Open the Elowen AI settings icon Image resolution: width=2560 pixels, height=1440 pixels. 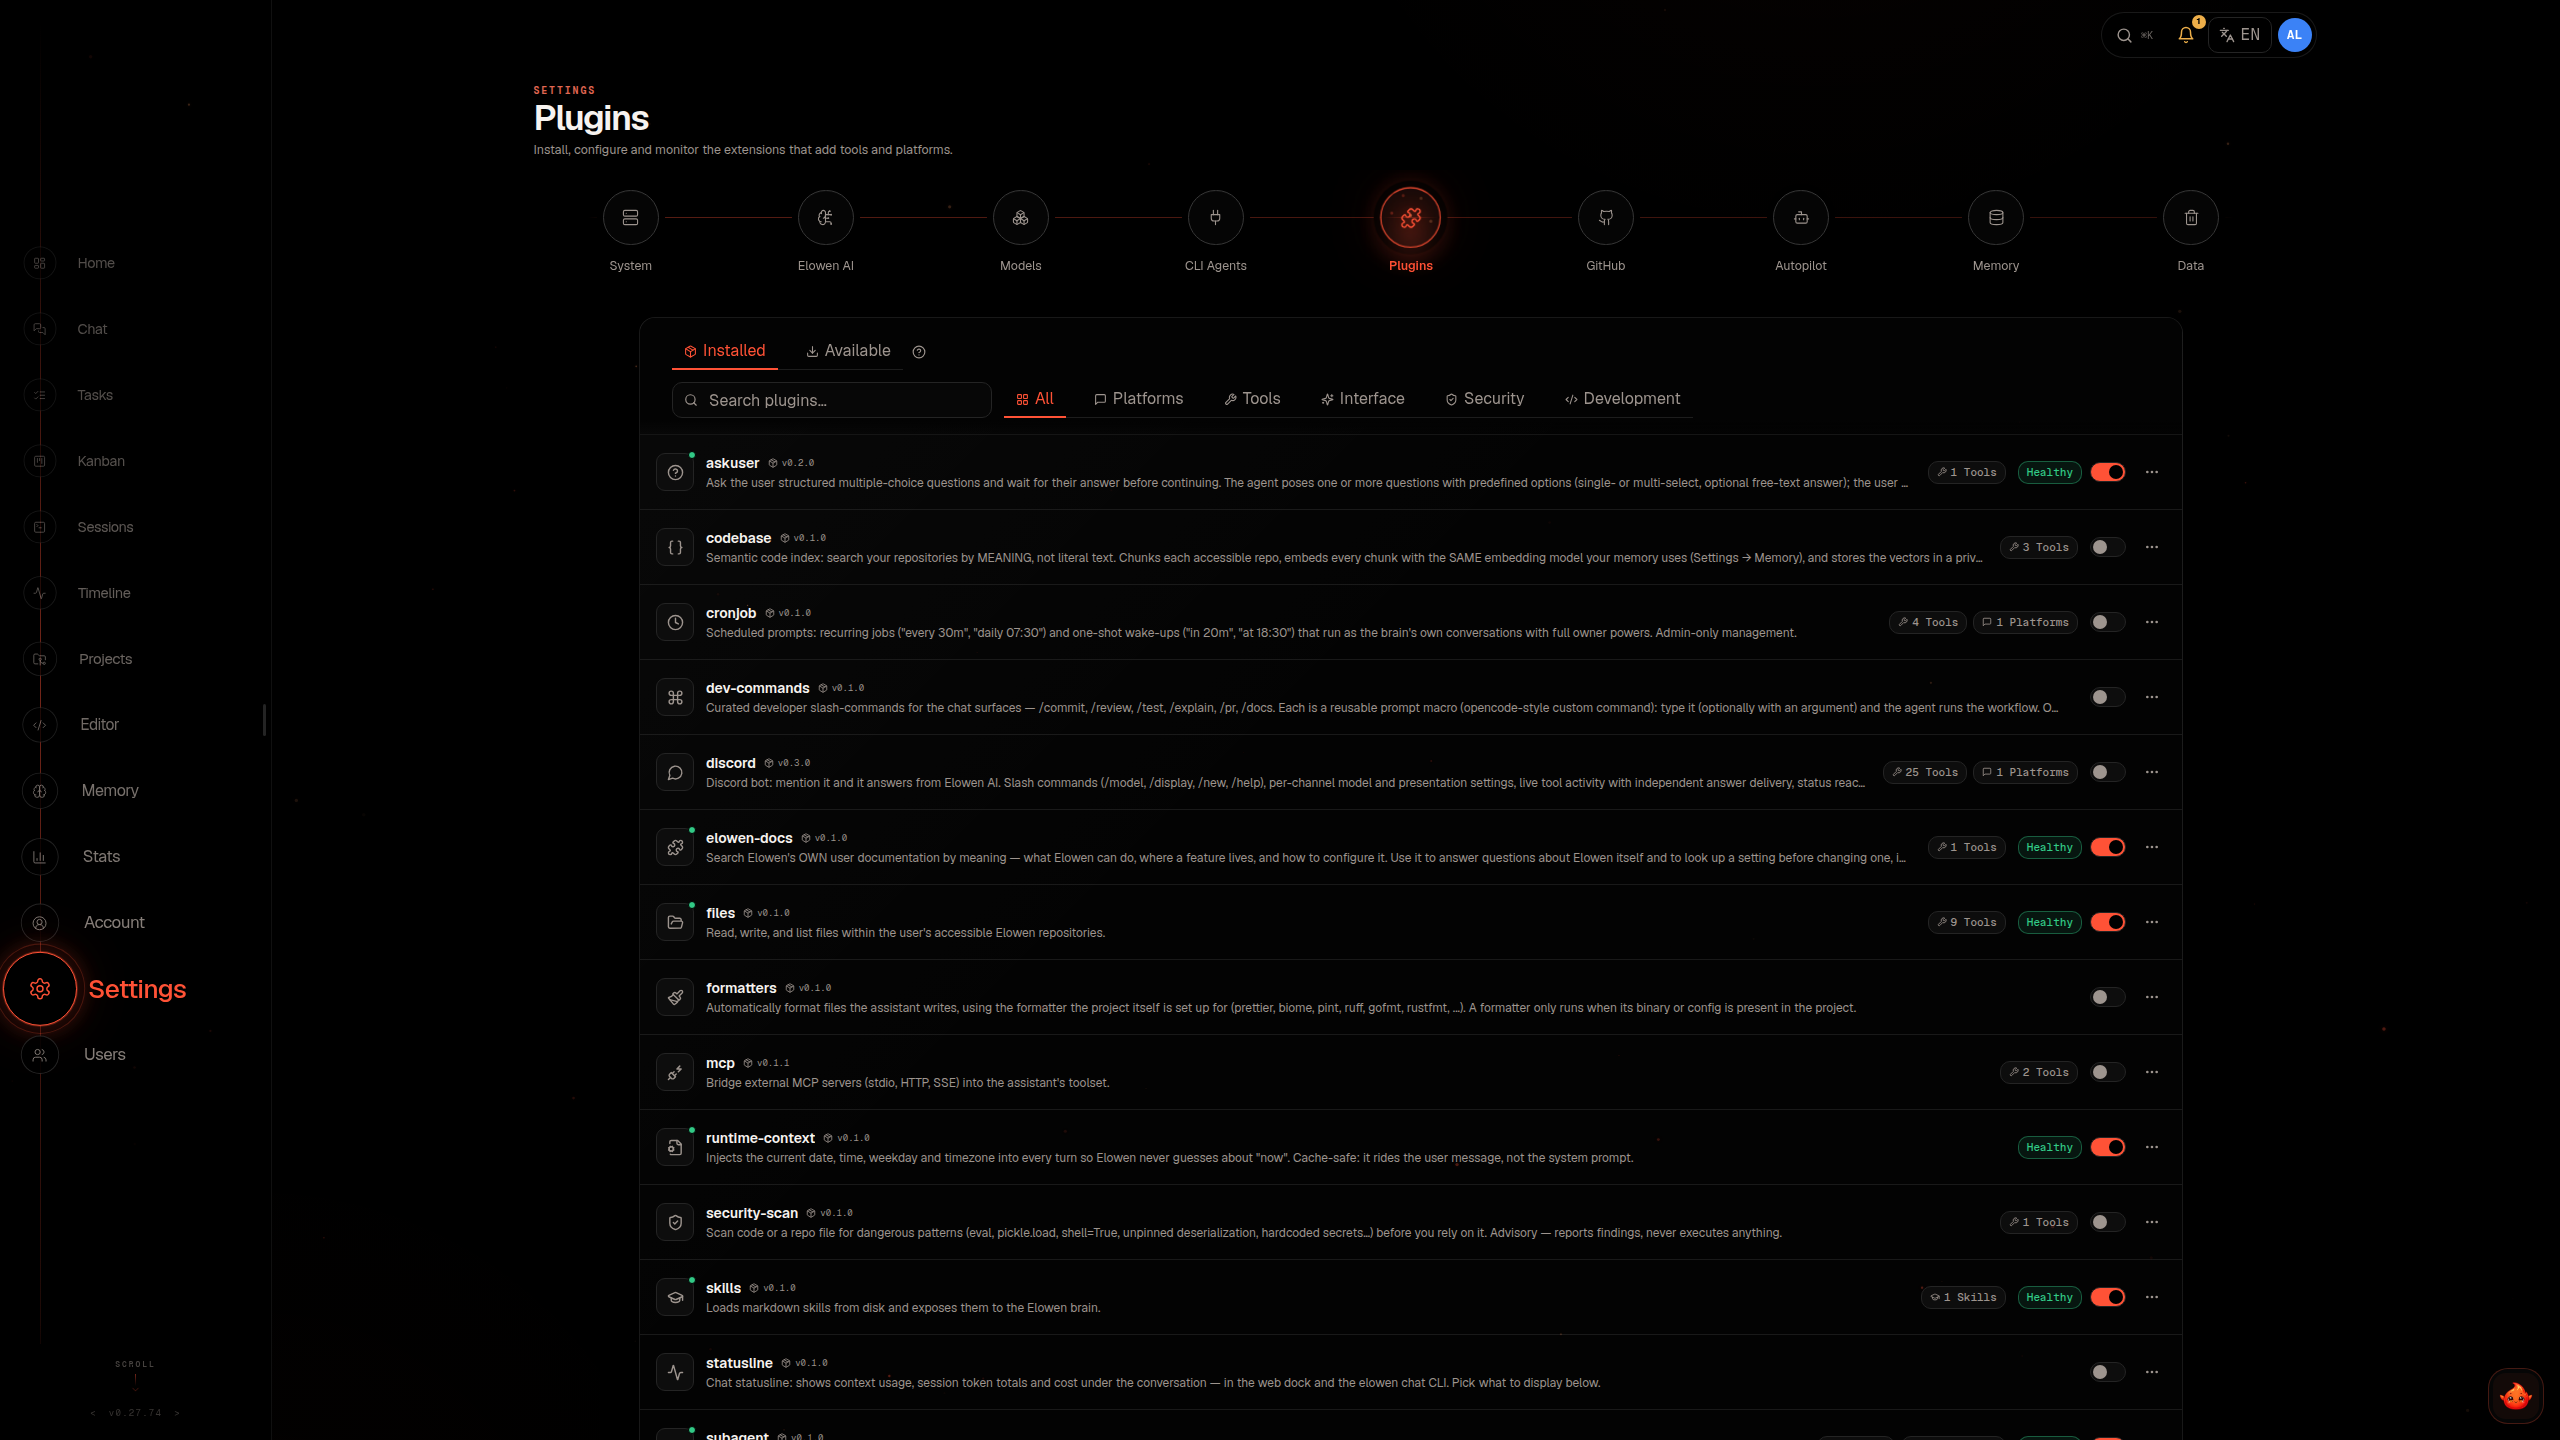[x=825, y=217]
